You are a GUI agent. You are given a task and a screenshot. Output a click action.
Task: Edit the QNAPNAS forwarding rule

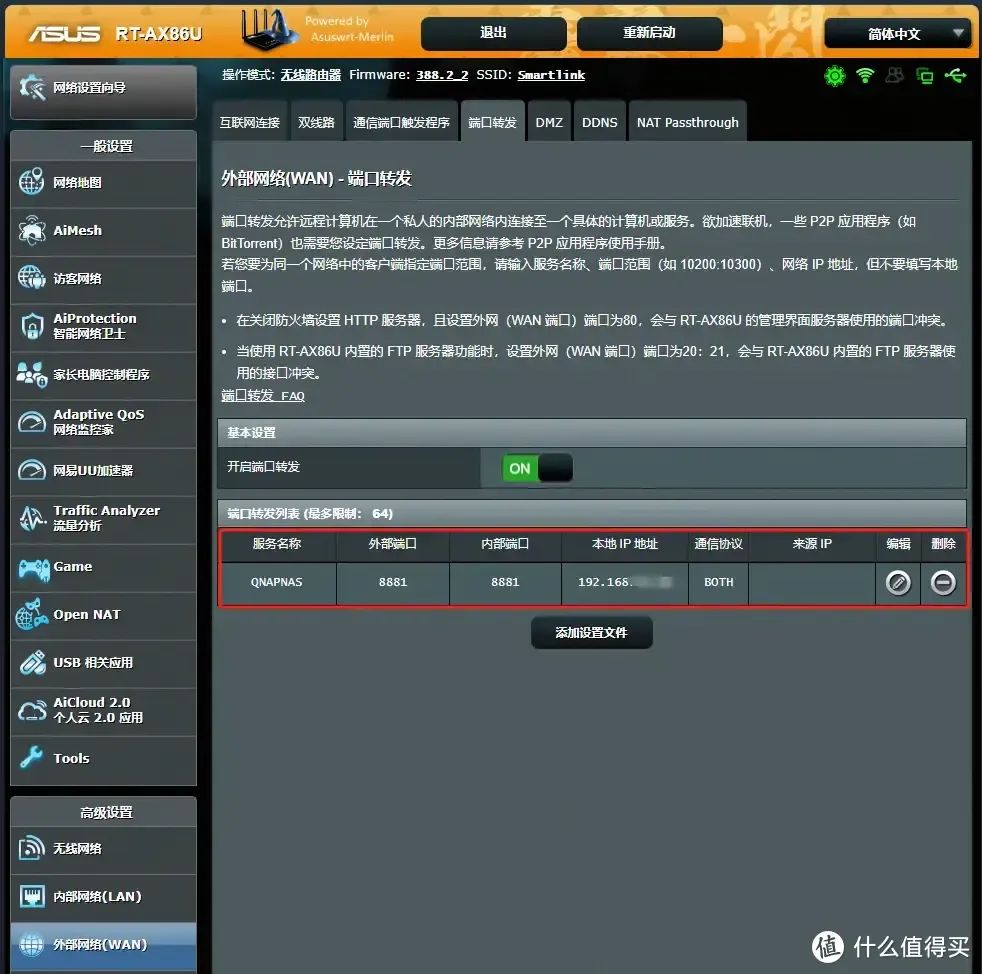(x=897, y=583)
